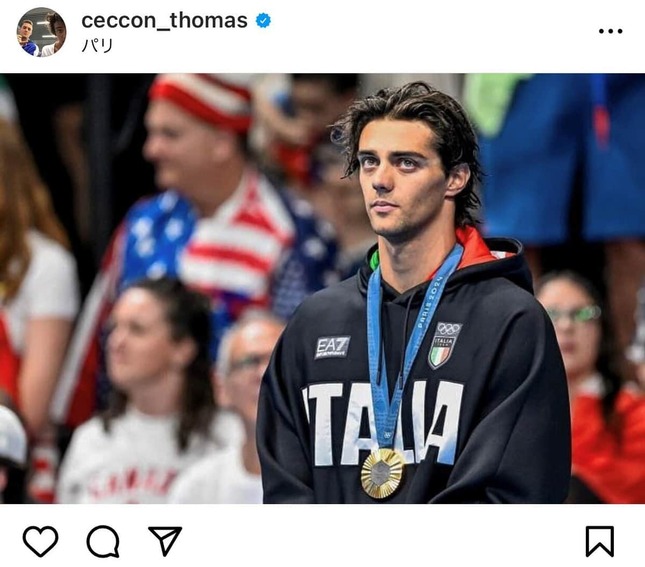
Task: Click the spectator's striped American flag hat
Action: (x=202, y=103)
